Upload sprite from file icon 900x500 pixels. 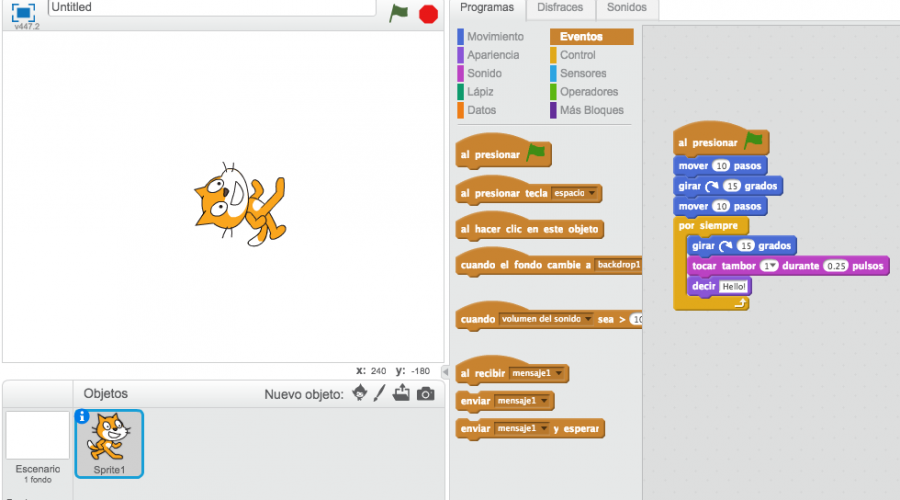coord(402,393)
